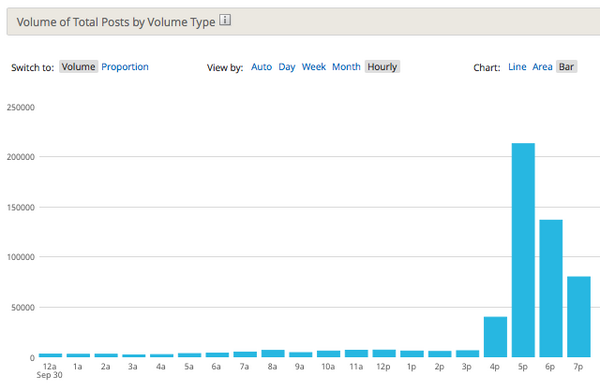600x390 pixels.
Task: Select the Bar chart type
Action: point(566,67)
